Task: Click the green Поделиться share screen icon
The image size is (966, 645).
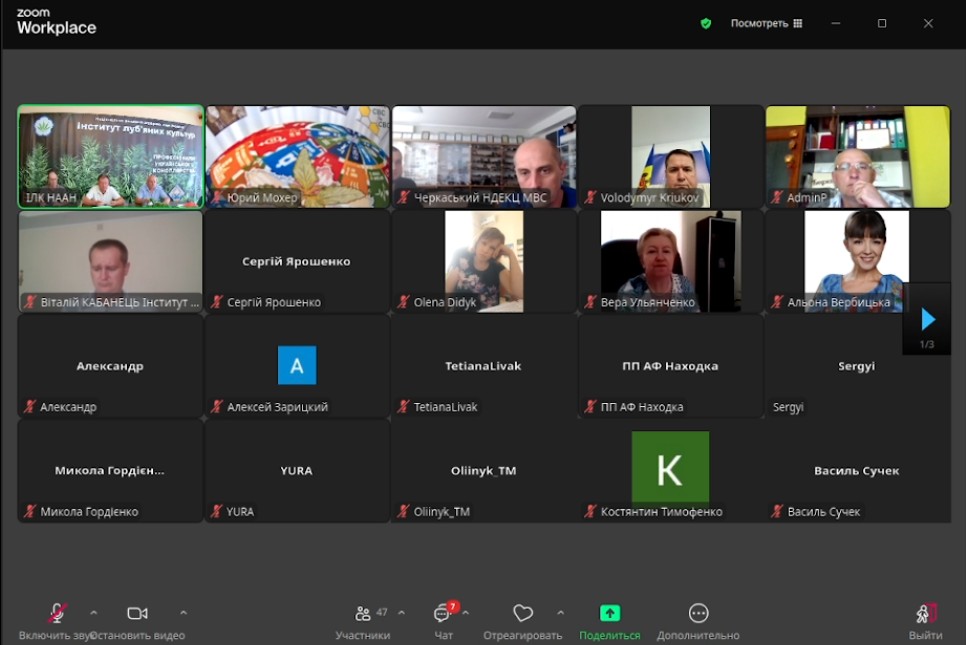Action: point(610,613)
